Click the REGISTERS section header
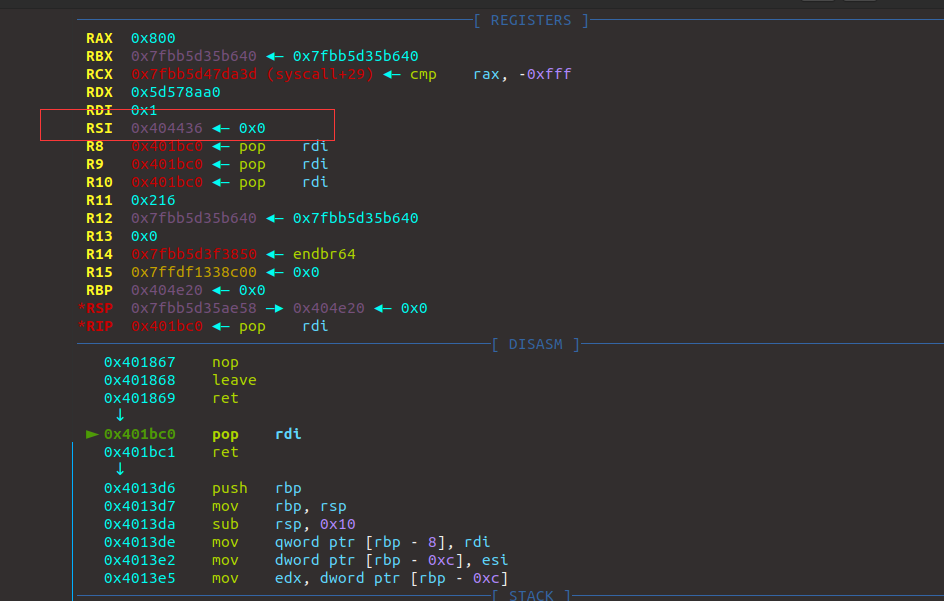This screenshot has width=944, height=601. [530, 20]
